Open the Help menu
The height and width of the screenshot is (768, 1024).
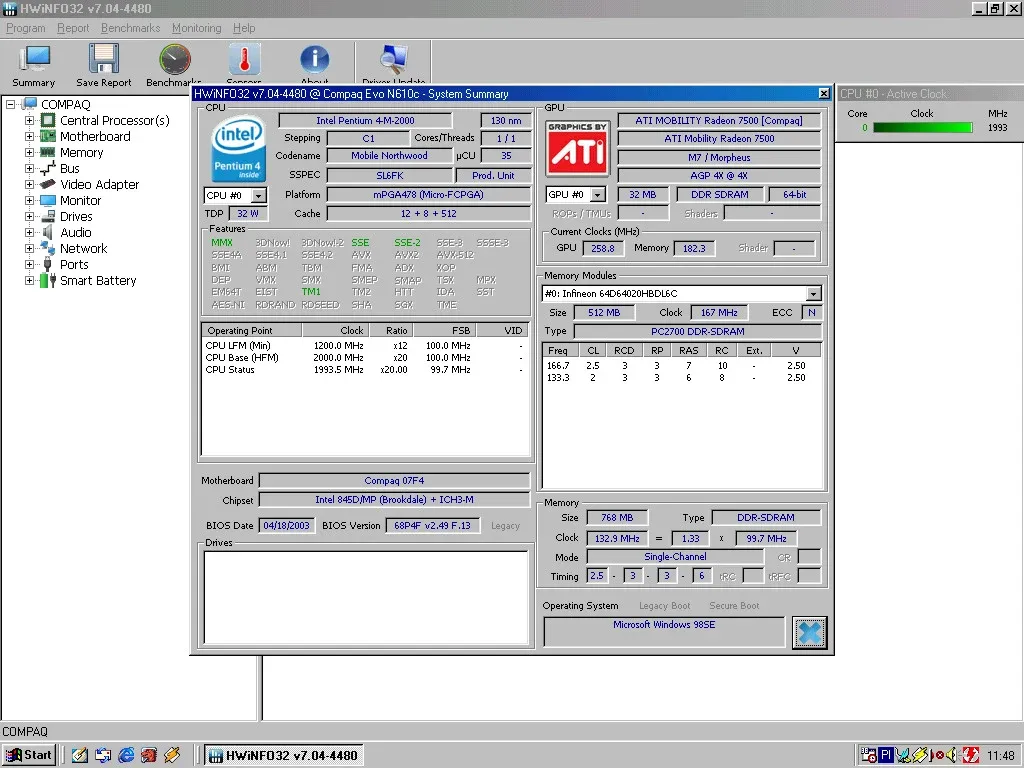(x=244, y=28)
